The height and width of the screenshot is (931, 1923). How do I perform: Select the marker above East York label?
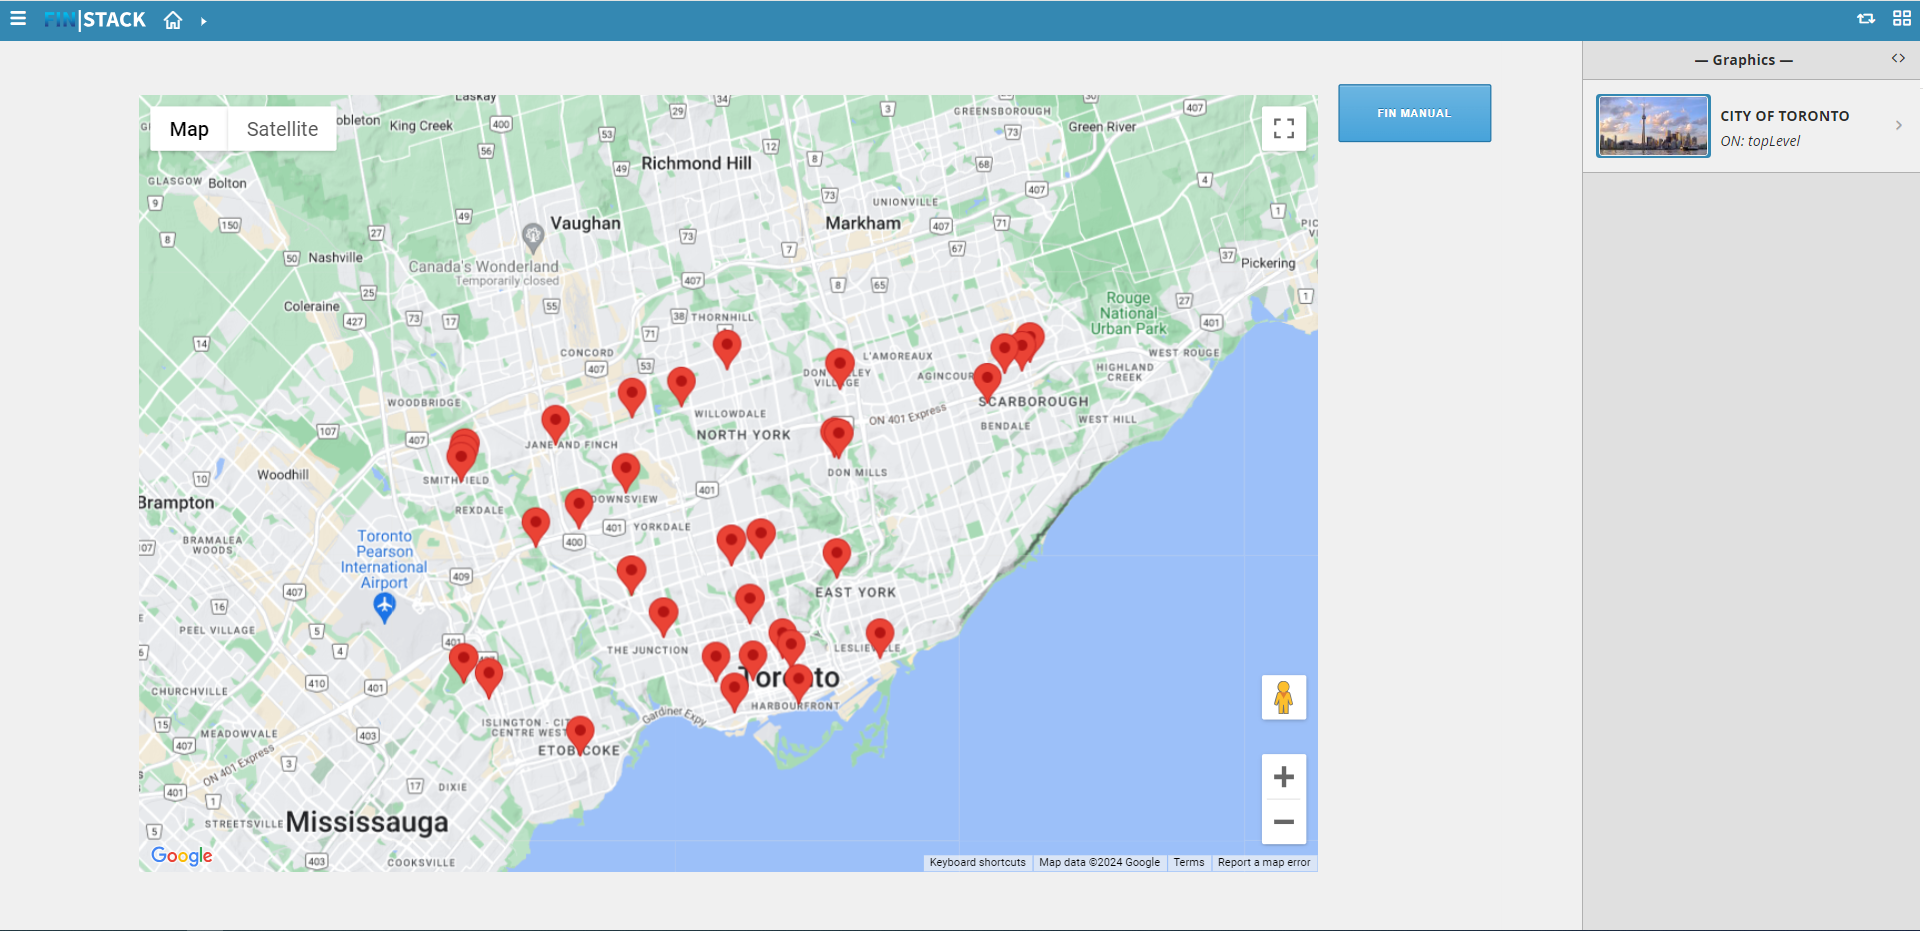point(837,557)
